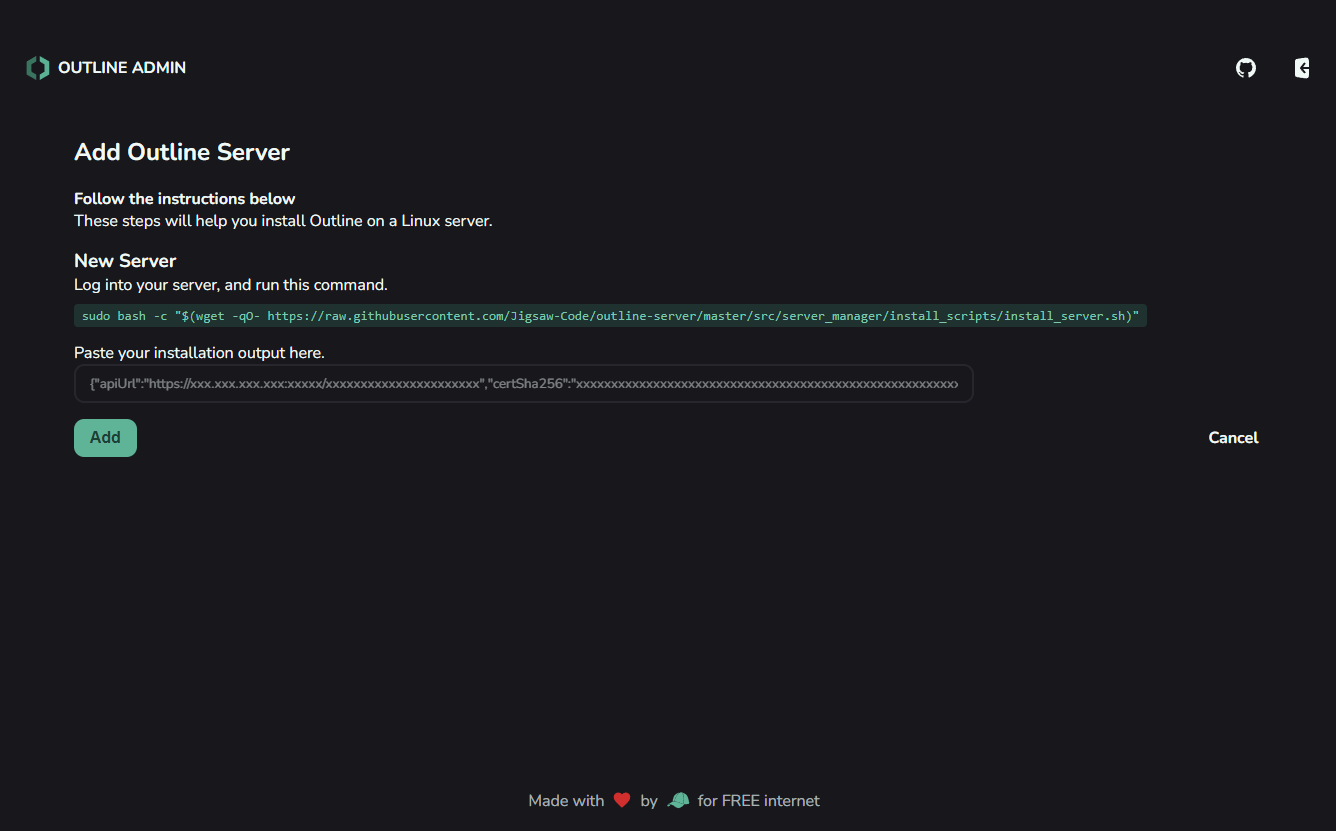
Task: Click the logout icon in the header
Action: 1302,68
